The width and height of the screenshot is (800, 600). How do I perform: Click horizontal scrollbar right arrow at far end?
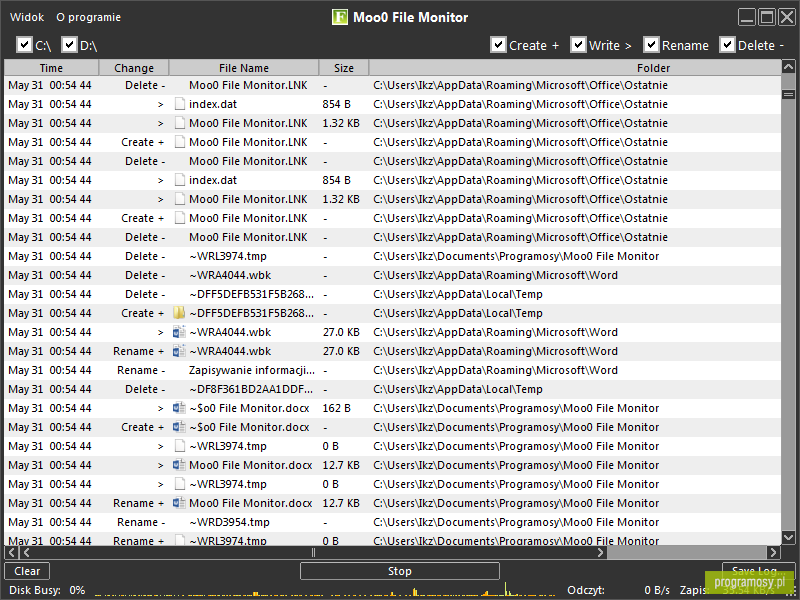774,552
